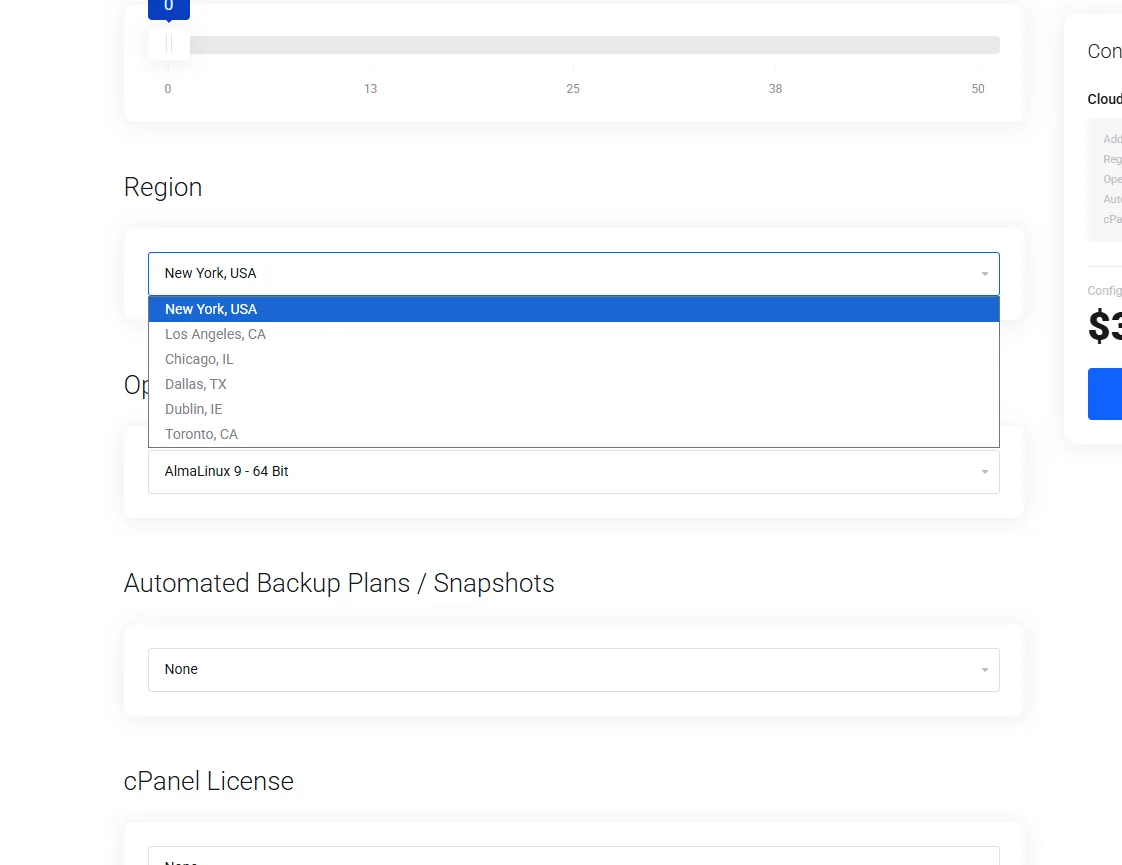
Task: Click the slider handle at value 0
Action: coord(169,44)
